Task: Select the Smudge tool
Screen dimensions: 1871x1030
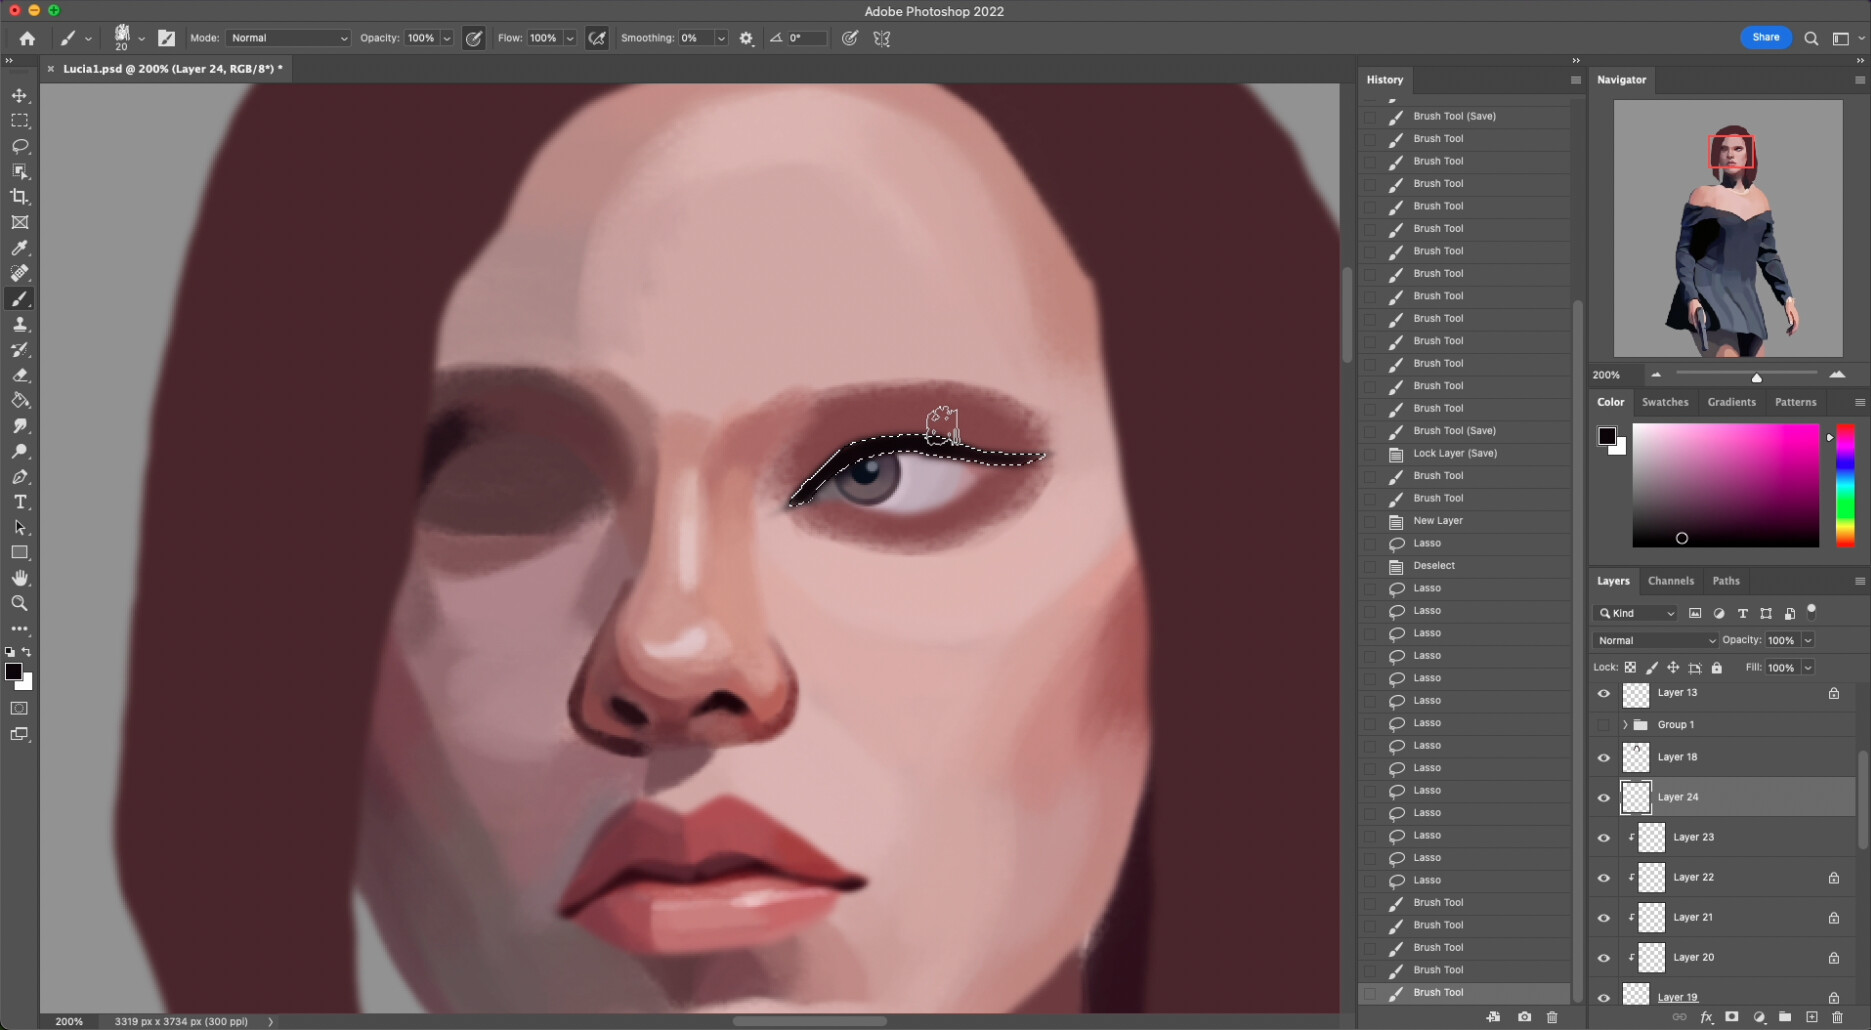Action: (20, 426)
